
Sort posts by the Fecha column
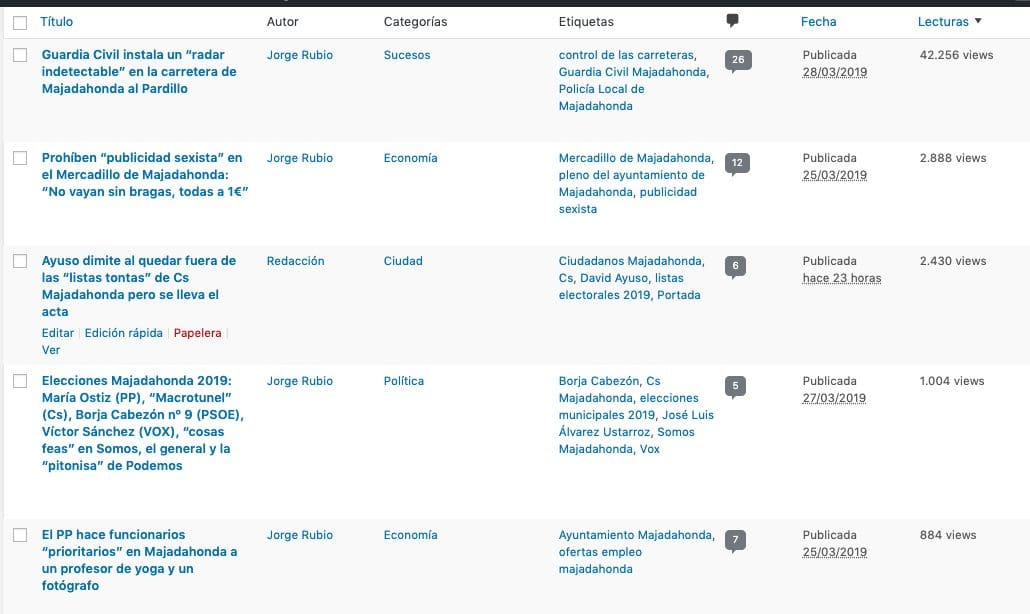click(818, 22)
